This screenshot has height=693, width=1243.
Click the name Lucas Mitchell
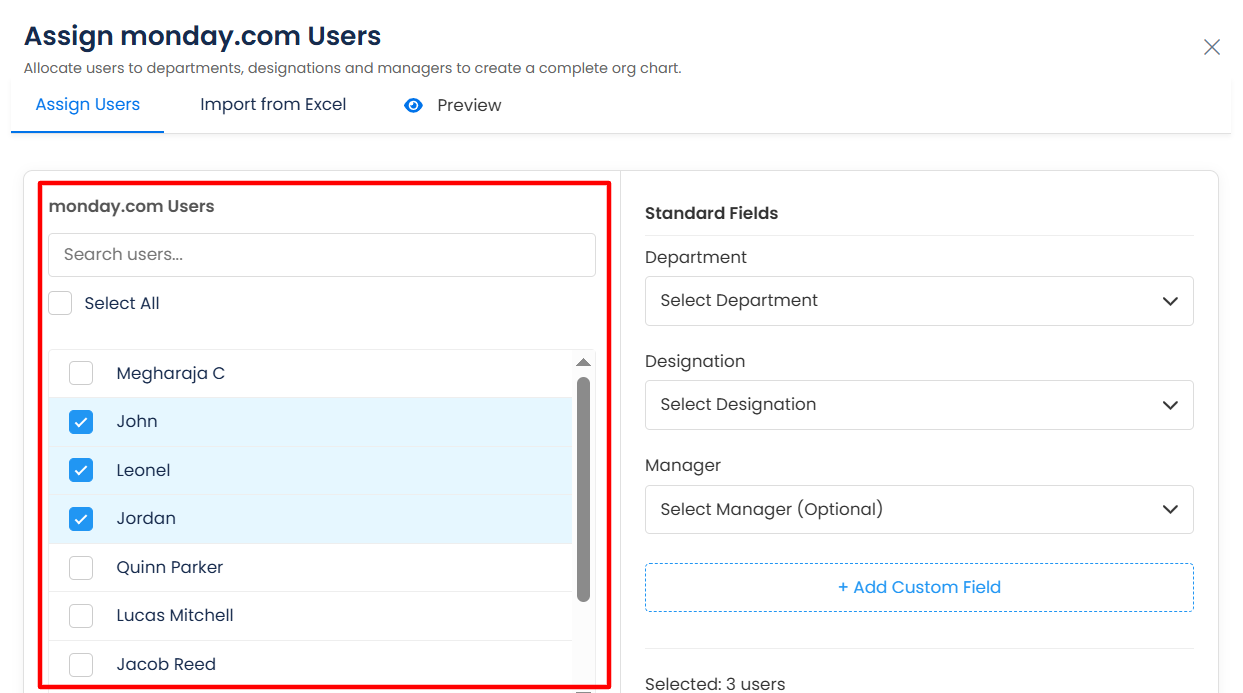(175, 616)
